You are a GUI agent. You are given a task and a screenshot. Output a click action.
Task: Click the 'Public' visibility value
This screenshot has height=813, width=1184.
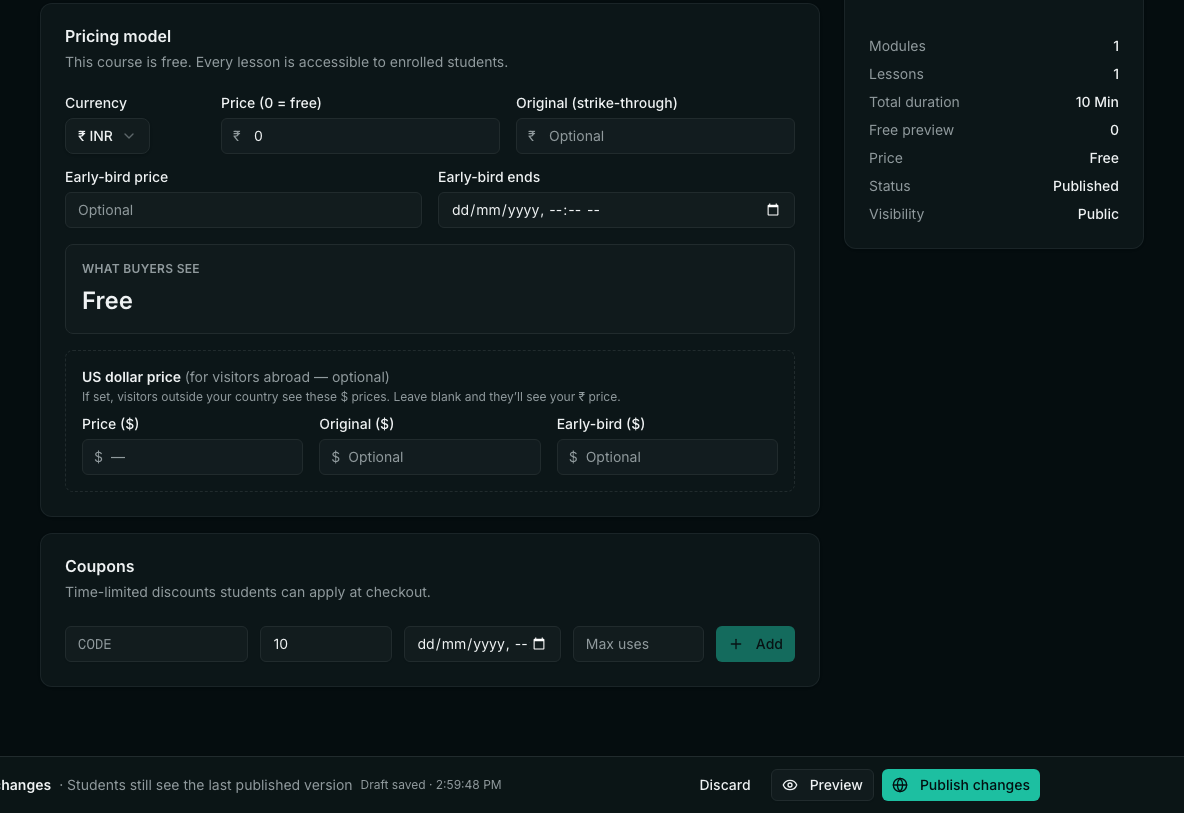tap(1098, 214)
